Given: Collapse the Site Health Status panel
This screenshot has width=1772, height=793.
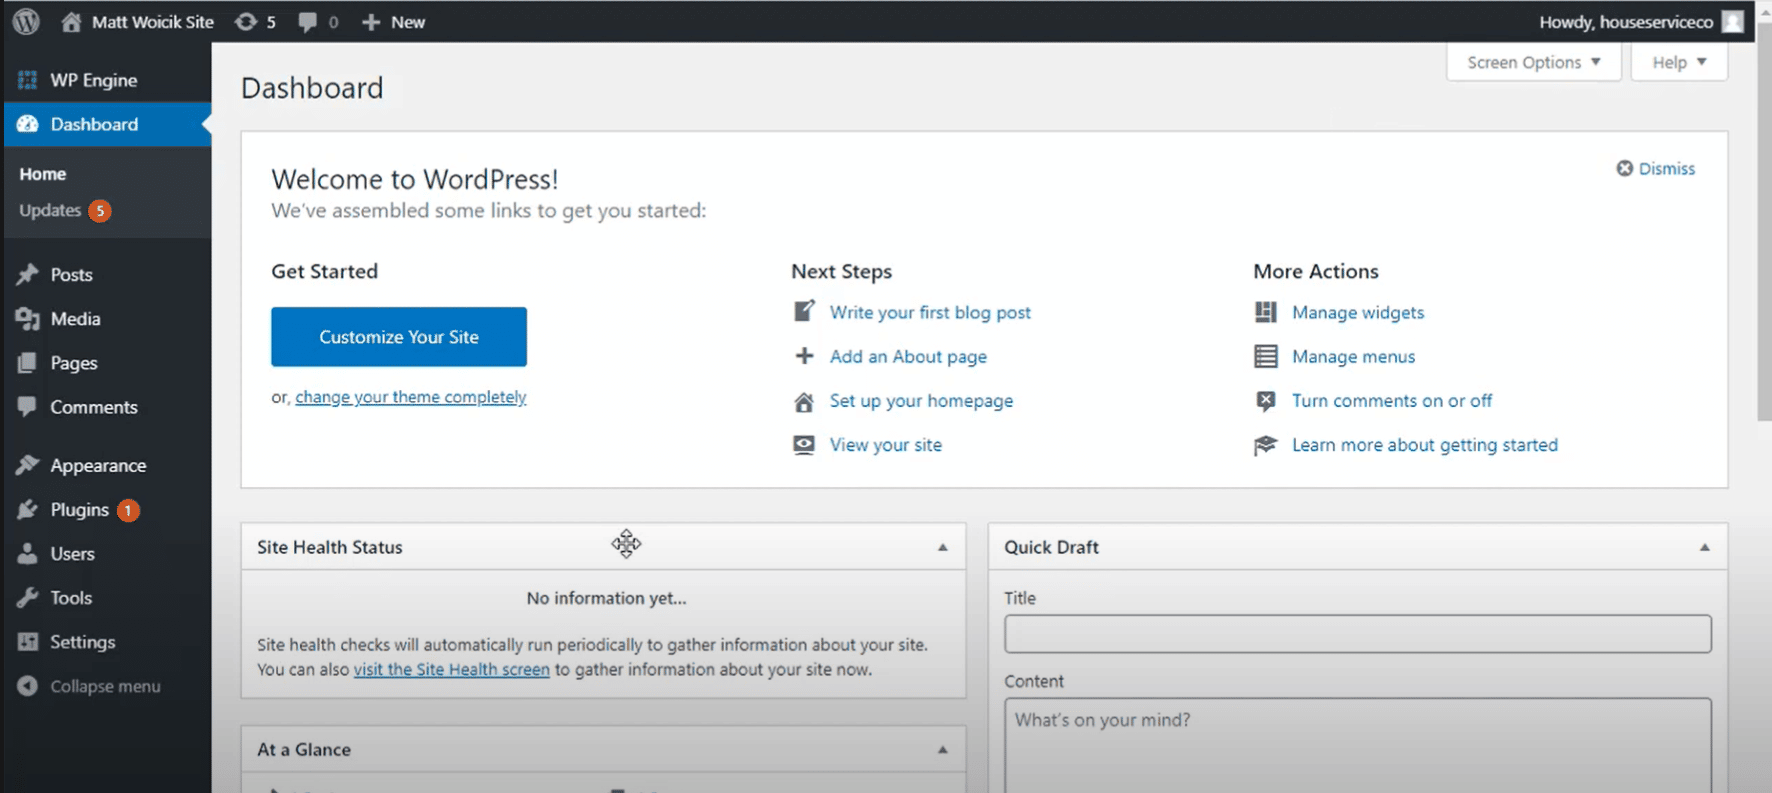Looking at the screenshot, I should tap(942, 547).
